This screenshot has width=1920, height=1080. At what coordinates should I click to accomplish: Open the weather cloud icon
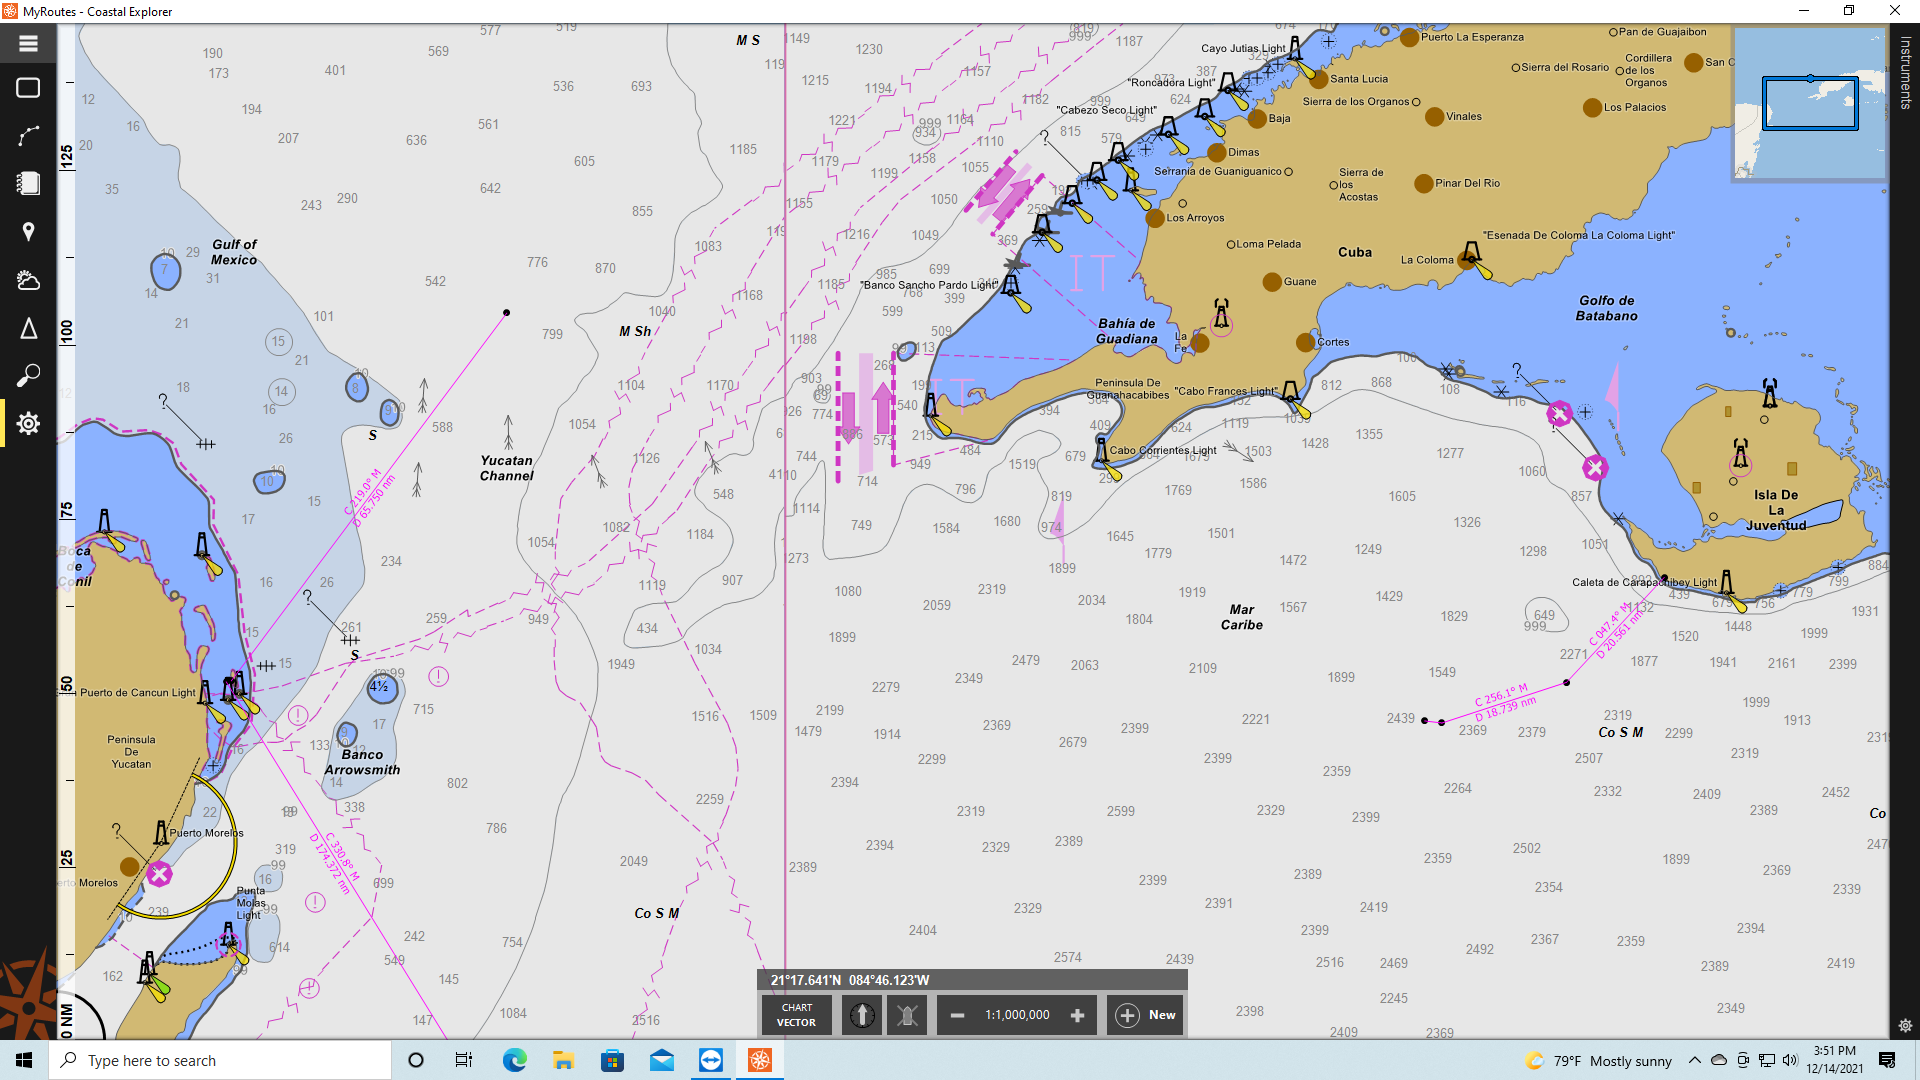(x=28, y=280)
